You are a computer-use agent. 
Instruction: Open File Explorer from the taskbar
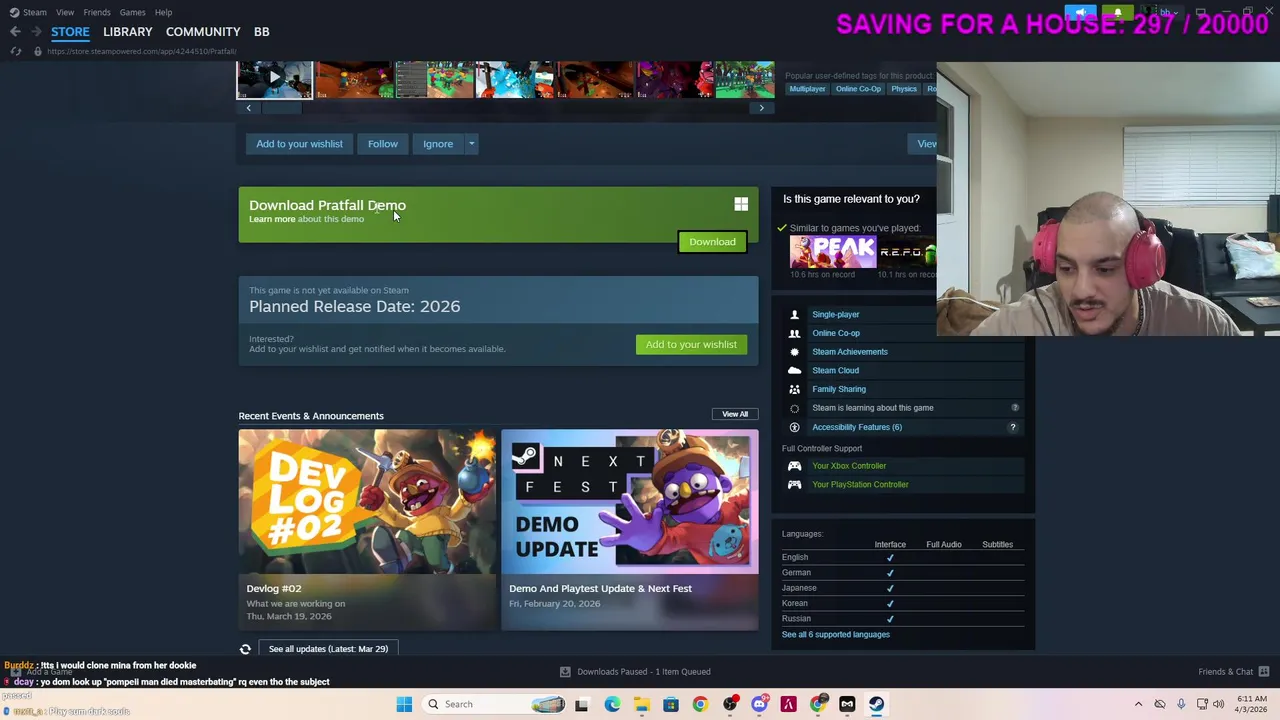(641, 704)
